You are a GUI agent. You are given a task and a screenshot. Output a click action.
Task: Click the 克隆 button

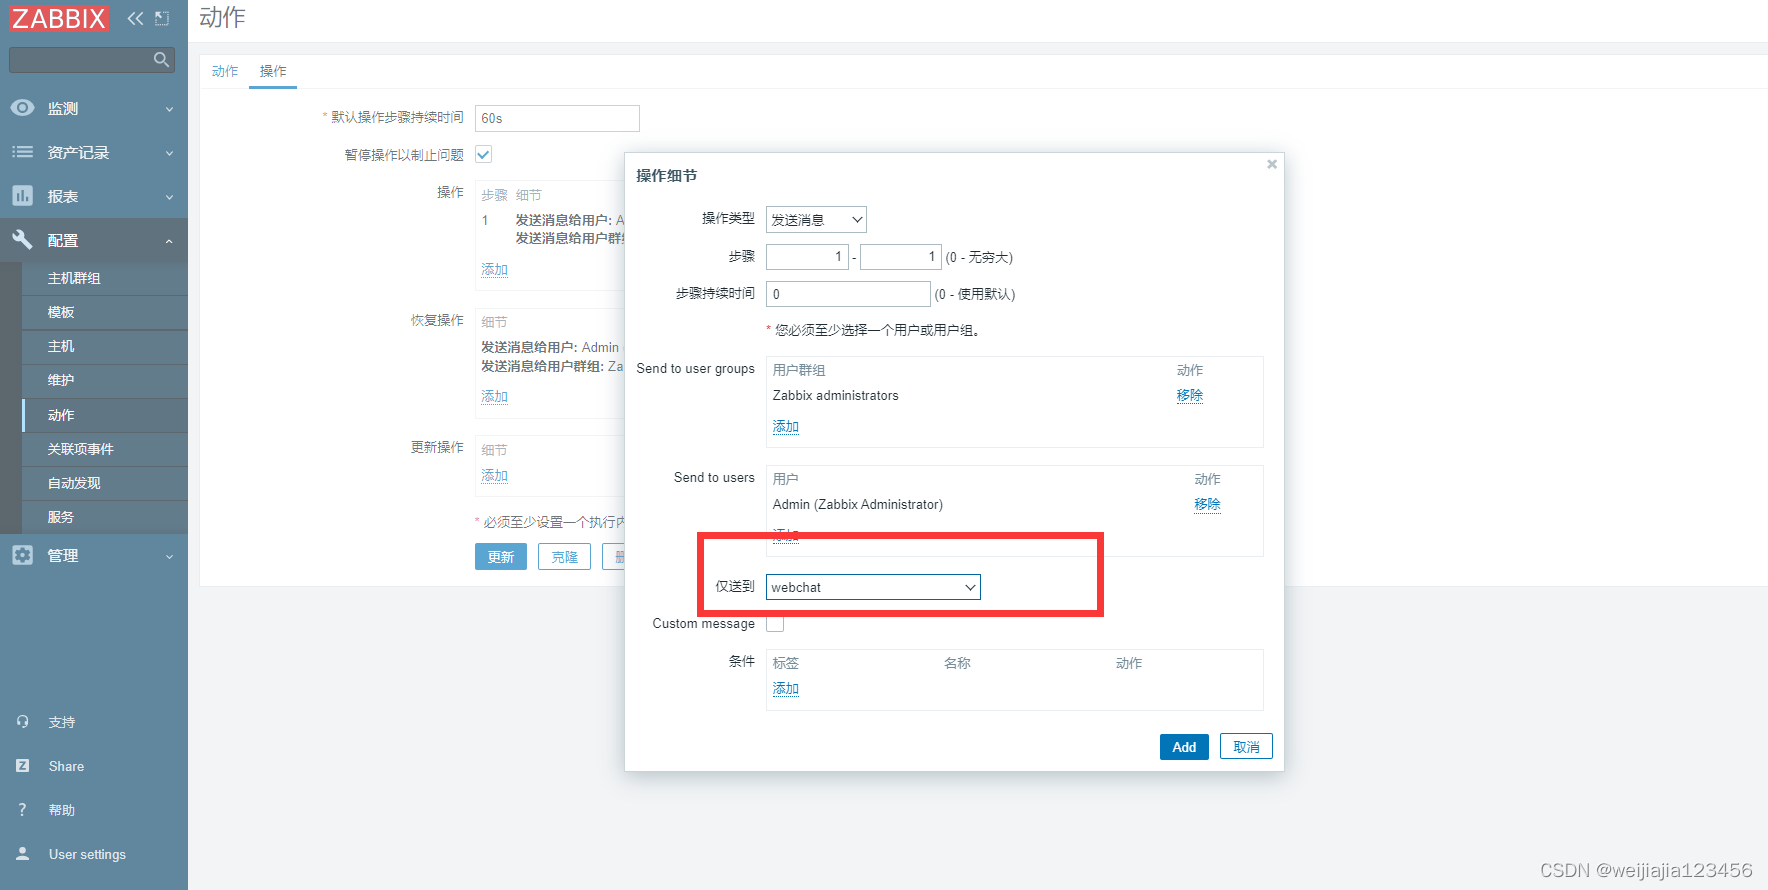[x=564, y=557]
